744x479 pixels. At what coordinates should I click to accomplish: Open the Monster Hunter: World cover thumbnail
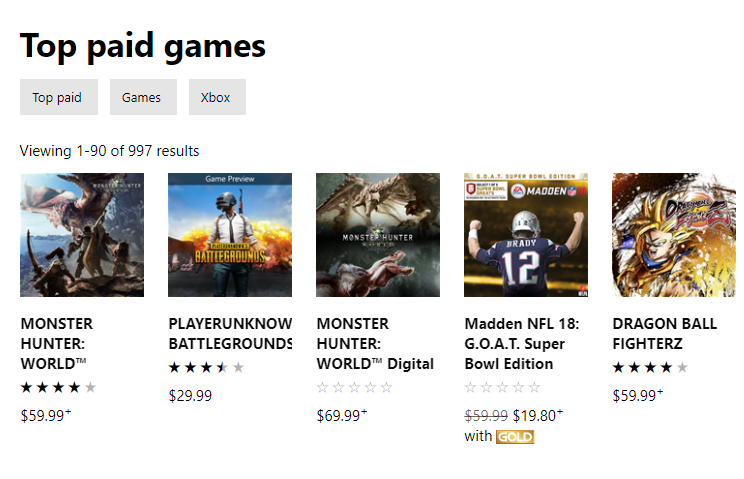click(82, 235)
